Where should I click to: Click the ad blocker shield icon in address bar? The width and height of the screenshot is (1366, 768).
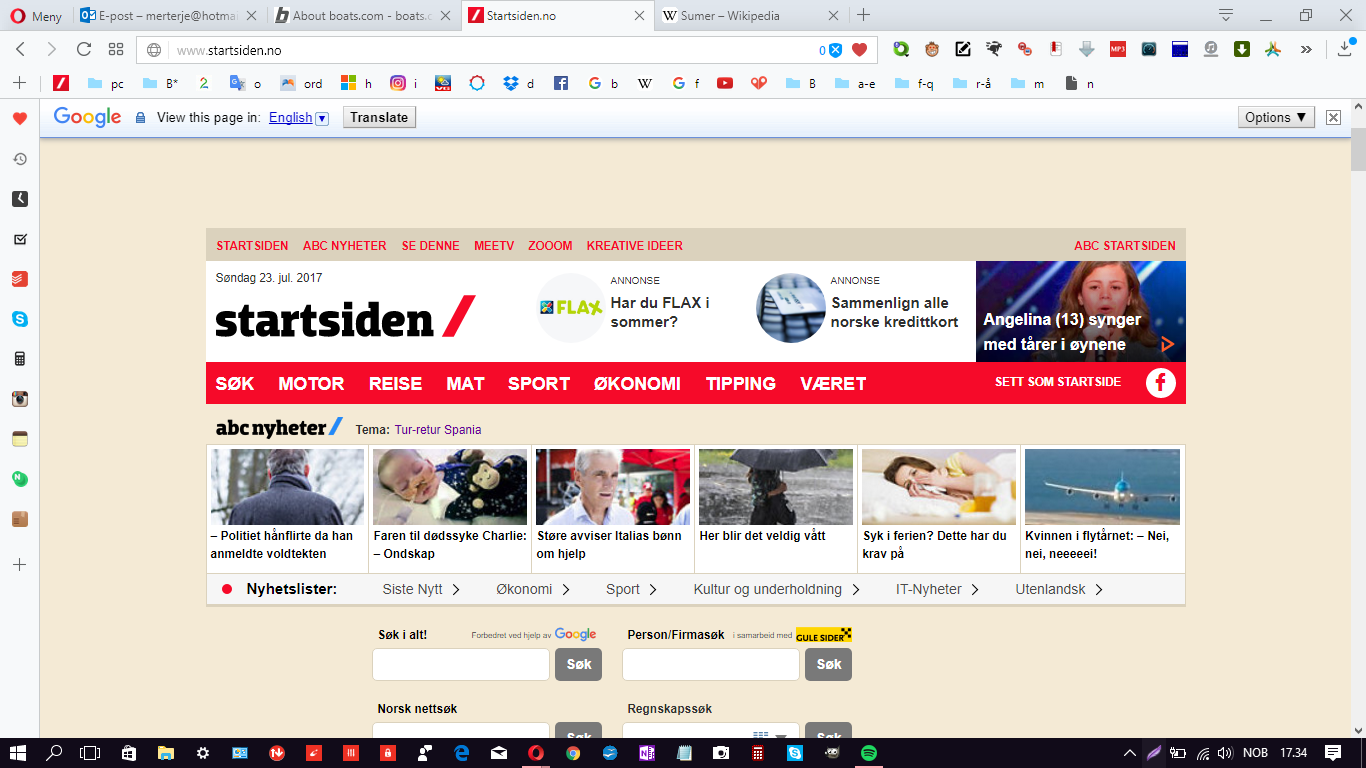[x=835, y=50]
